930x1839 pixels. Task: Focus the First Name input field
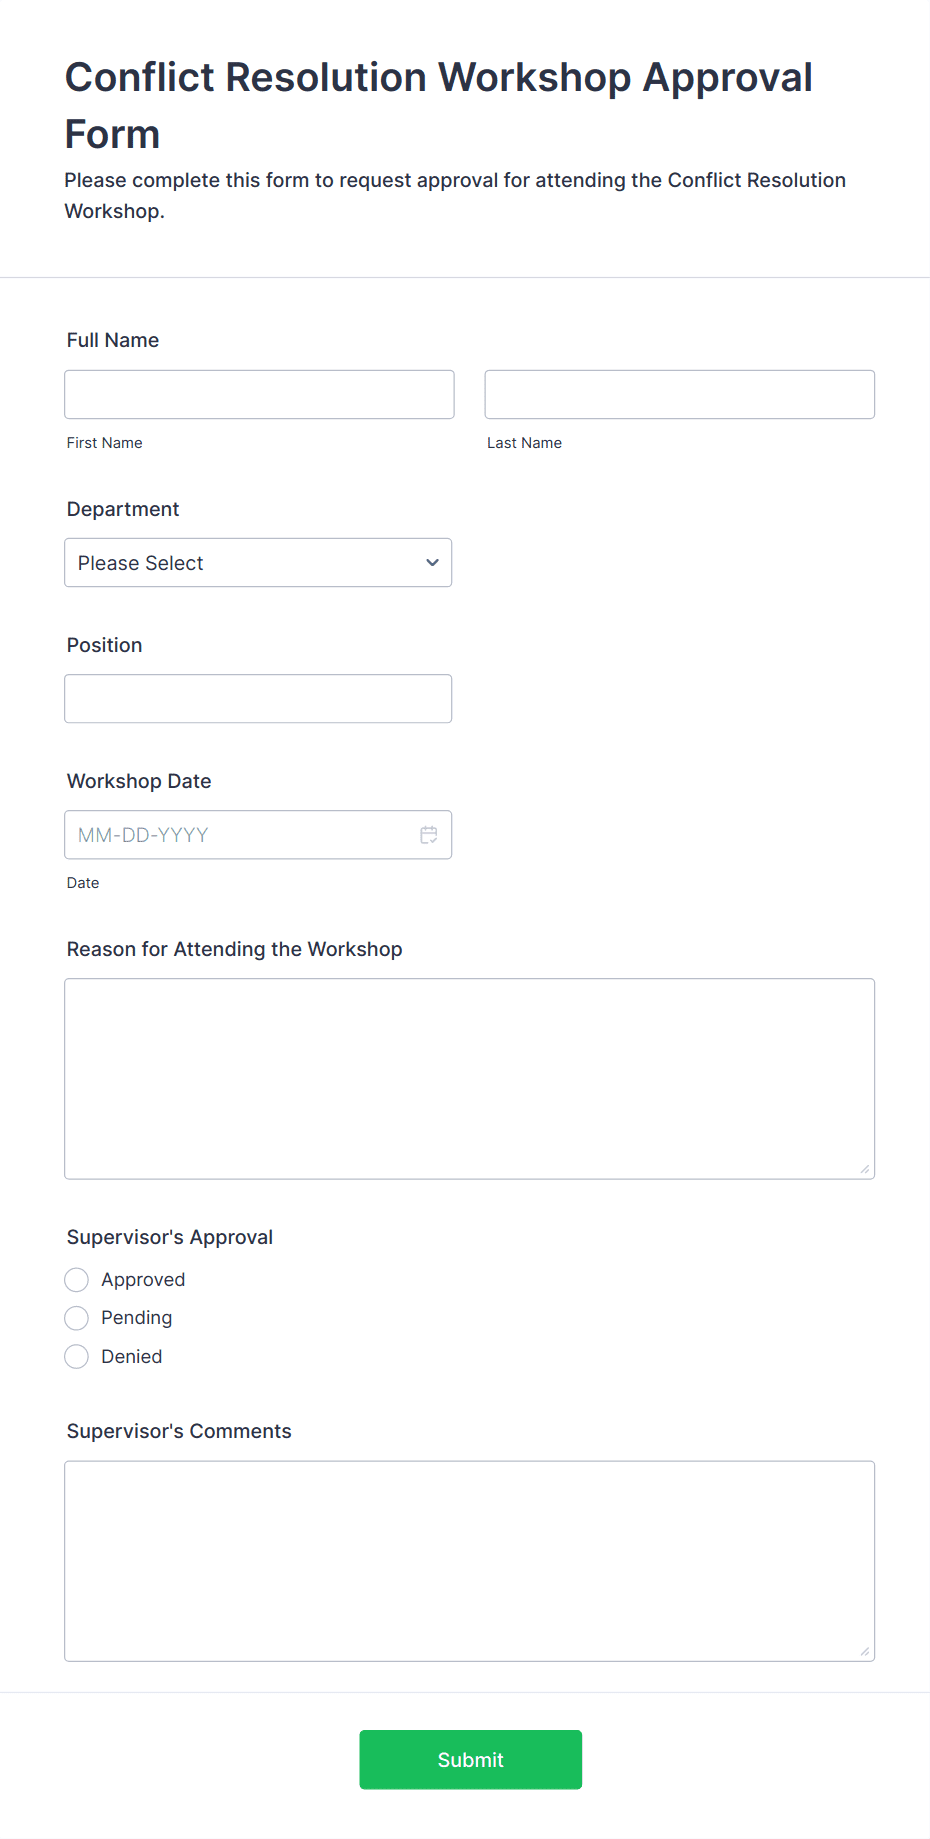coord(260,395)
